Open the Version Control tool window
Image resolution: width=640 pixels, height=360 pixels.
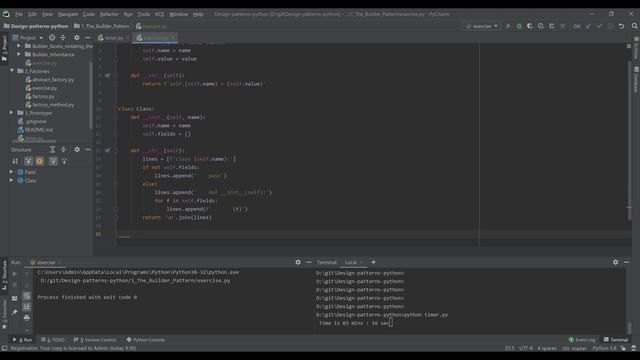(x=95, y=340)
